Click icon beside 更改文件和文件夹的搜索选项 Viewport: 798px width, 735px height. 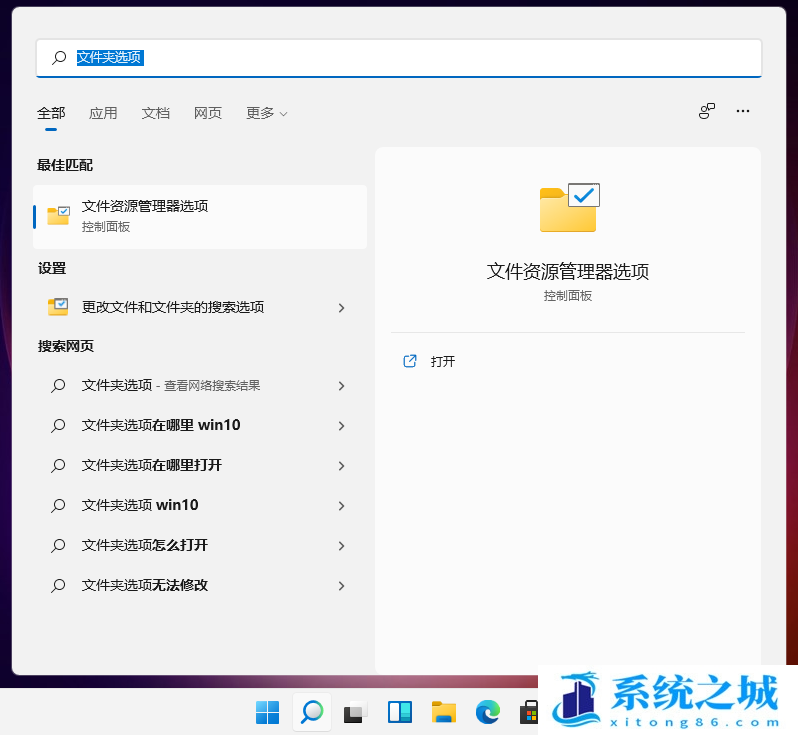[x=58, y=307]
